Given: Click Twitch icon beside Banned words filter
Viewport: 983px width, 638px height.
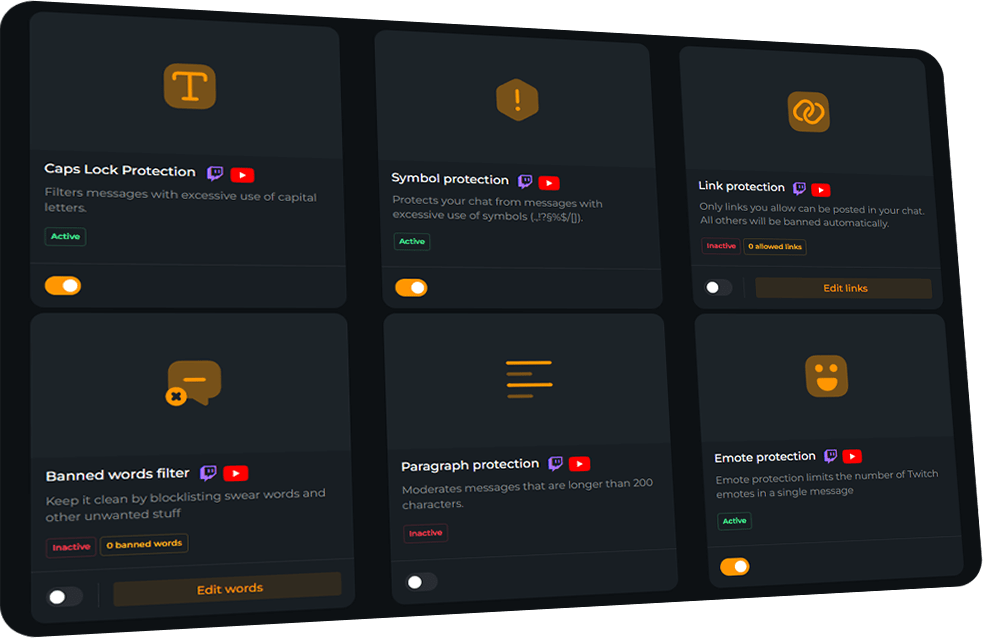Looking at the screenshot, I should tap(209, 473).
